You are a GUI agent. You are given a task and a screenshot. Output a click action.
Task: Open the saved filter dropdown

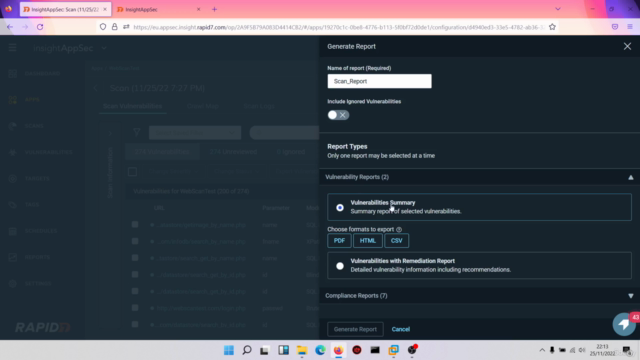[195, 133]
